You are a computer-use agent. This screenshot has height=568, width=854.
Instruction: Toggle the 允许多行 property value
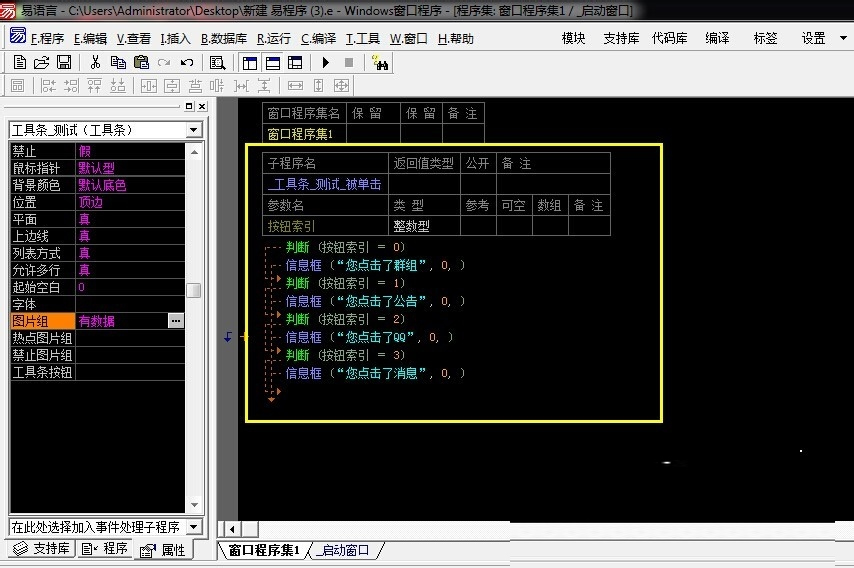(x=130, y=270)
